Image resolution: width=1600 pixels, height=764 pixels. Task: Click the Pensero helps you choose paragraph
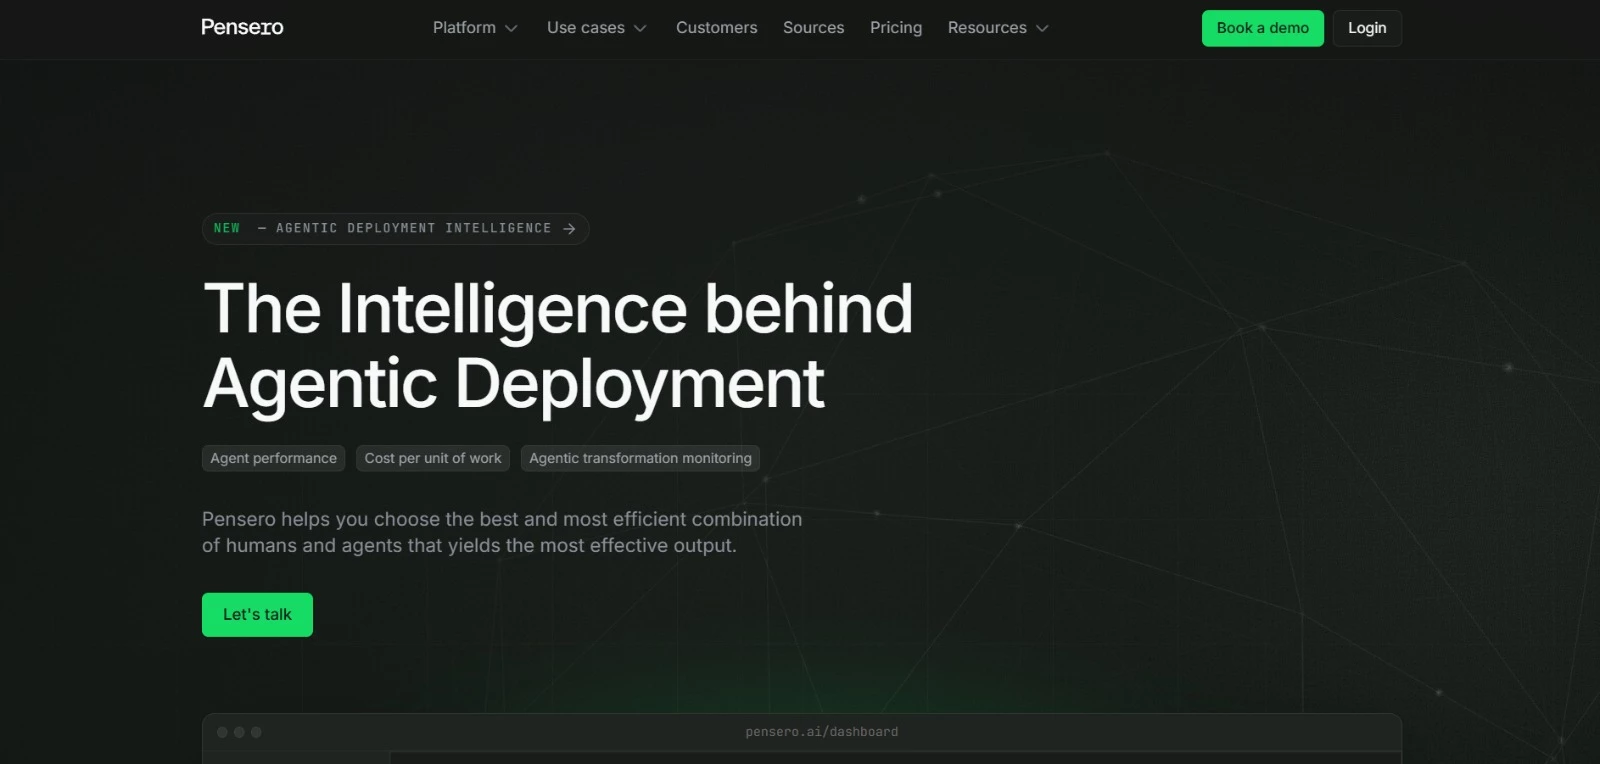[502, 532]
